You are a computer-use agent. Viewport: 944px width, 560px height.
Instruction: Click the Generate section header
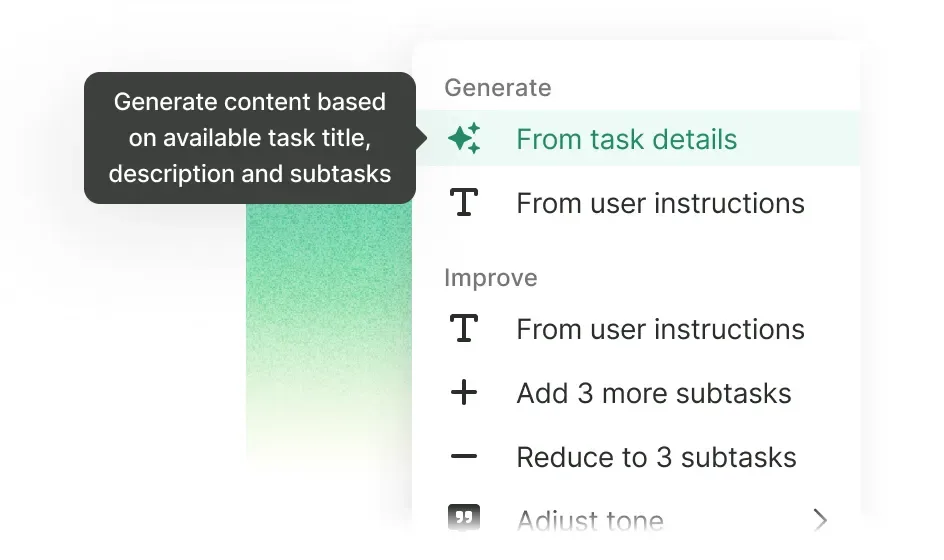[x=497, y=88]
